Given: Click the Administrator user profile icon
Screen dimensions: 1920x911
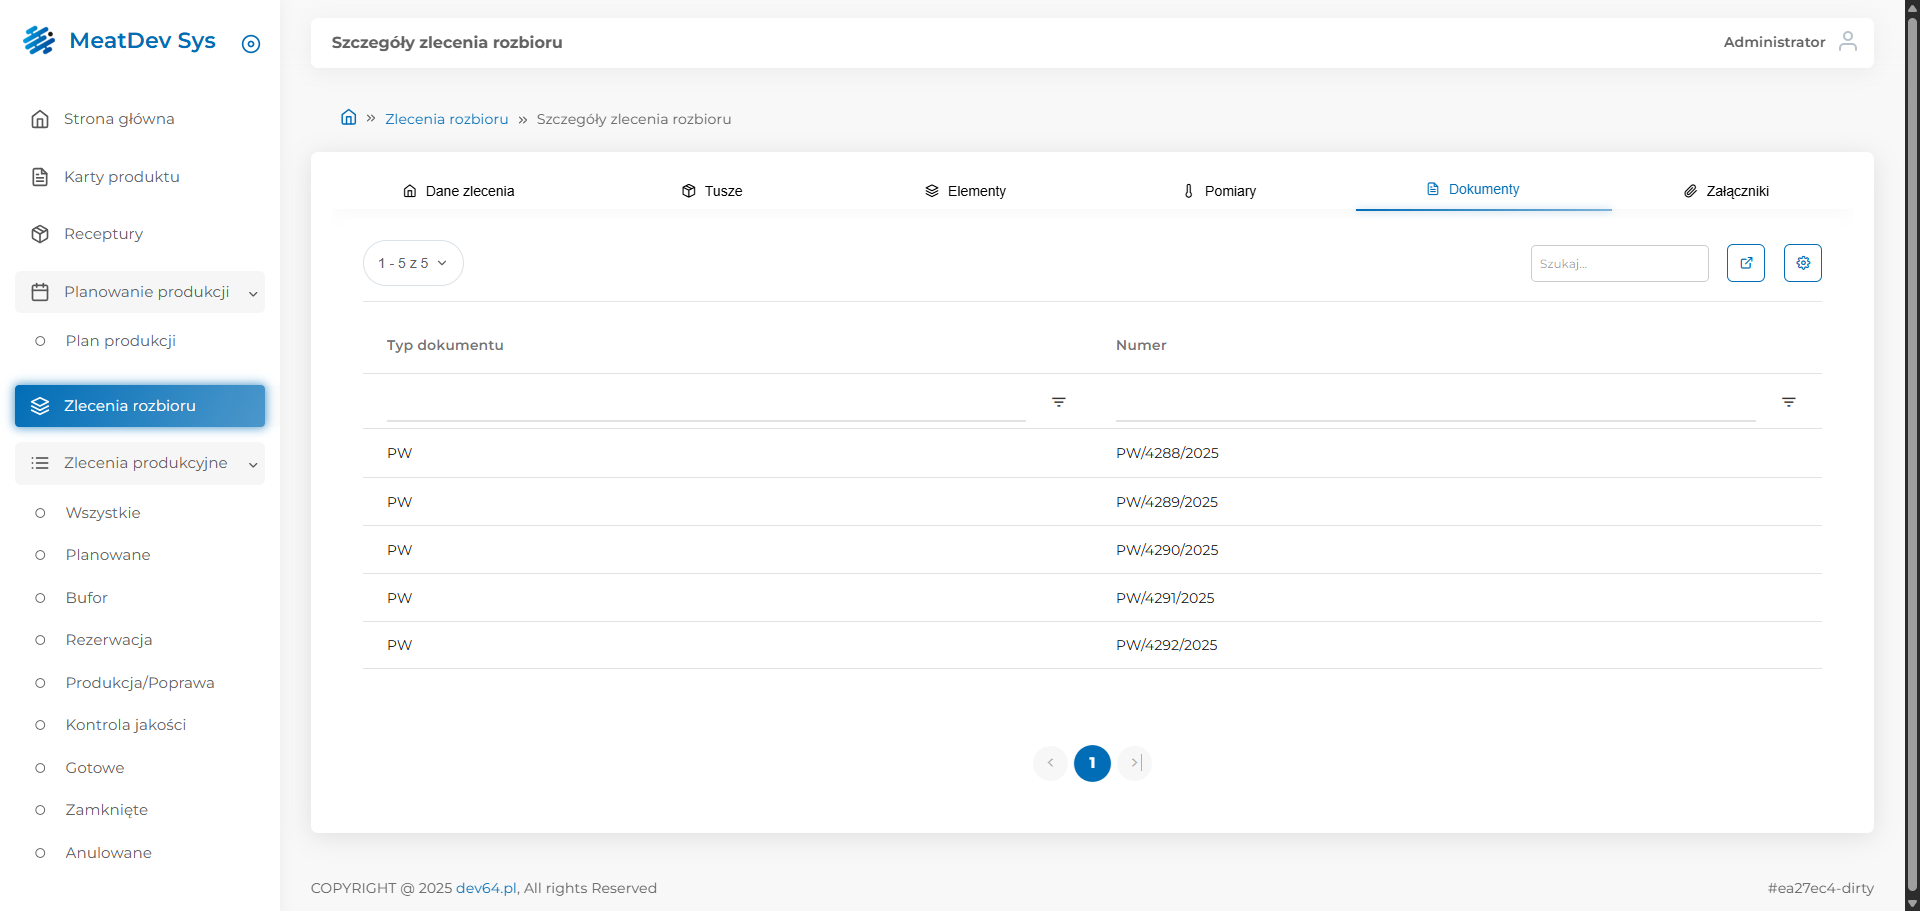Looking at the screenshot, I should coord(1847,41).
